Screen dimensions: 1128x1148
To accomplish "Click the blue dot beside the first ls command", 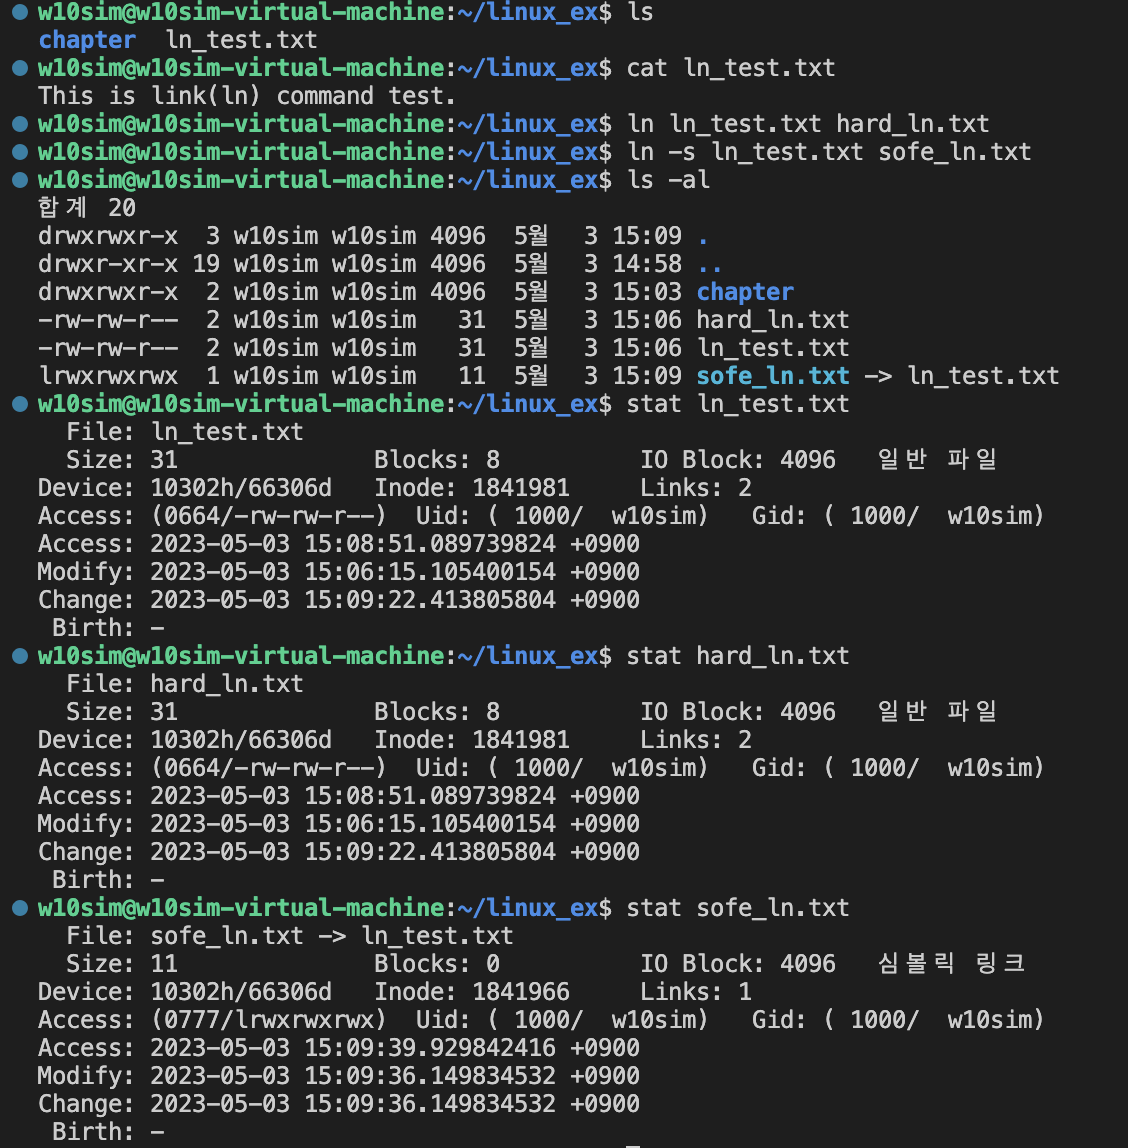I will pyautogui.click(x=20, y=11).
